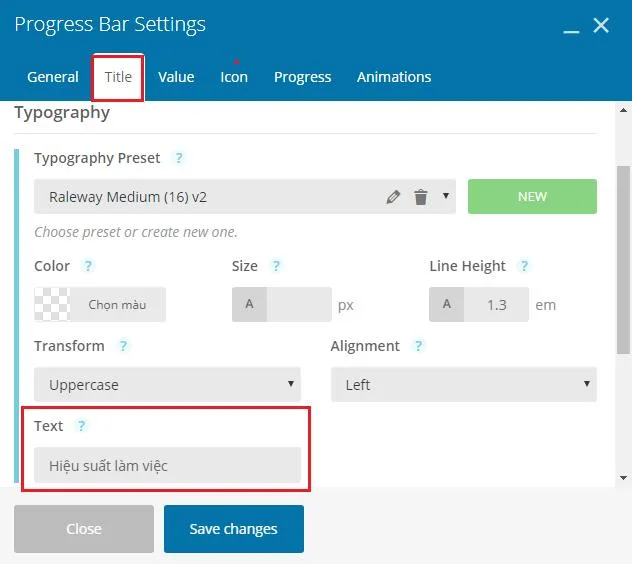
Task: Open help icon next to Line Height
Action: pos(524,266)
